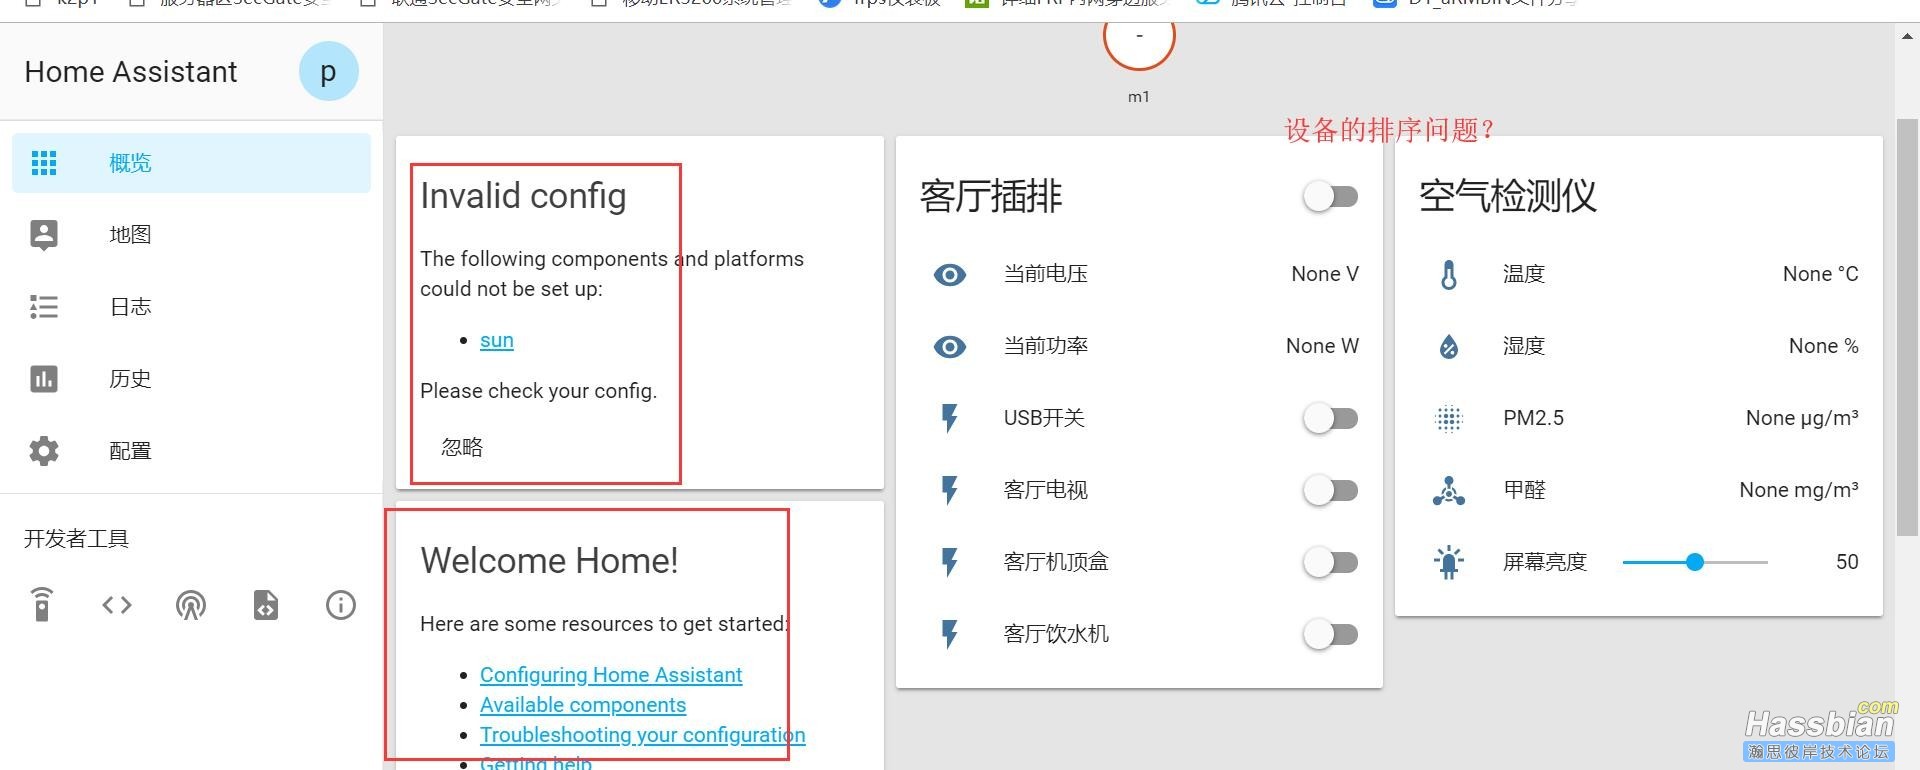Click the 开发者工具 section heading
This screenshot has width=1920, height=770.
[x=77, y=539]
